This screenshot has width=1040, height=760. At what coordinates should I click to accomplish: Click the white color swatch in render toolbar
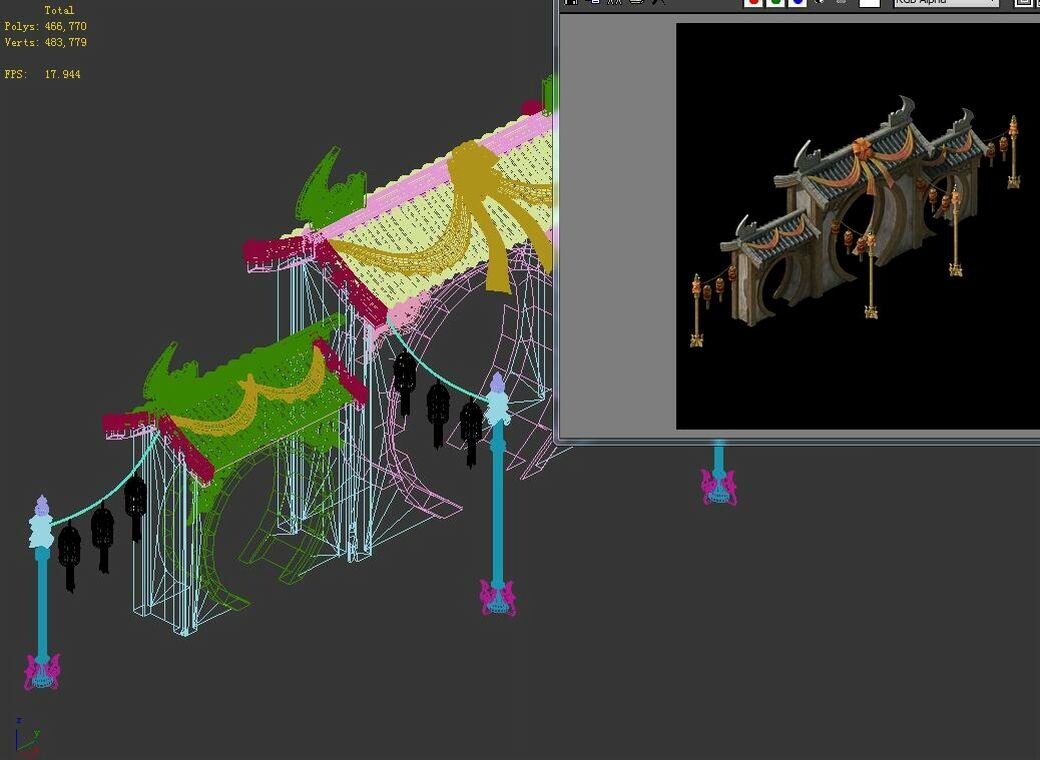click(x=869, y=3)
